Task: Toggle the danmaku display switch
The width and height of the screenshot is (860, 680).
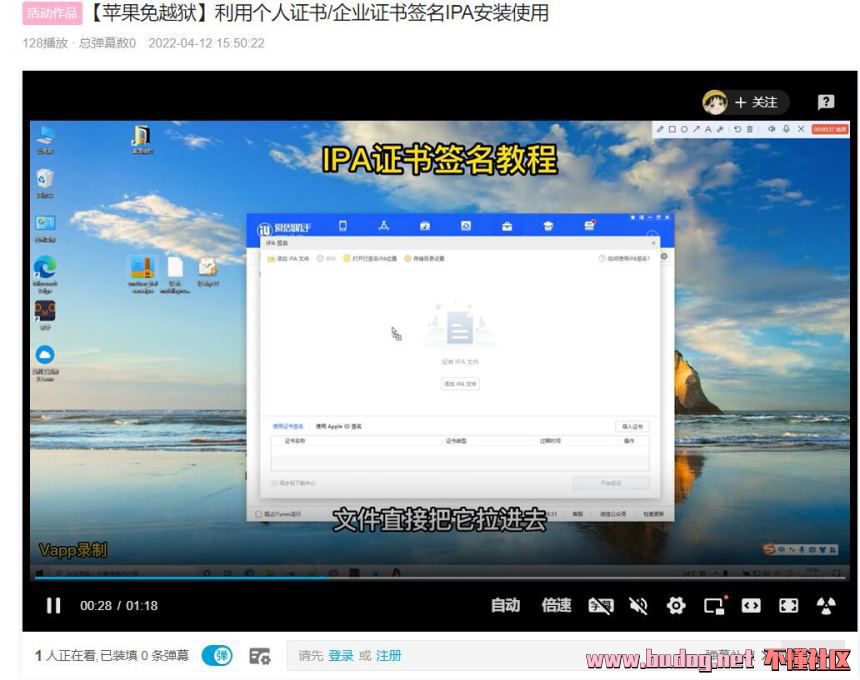Action: pos(217,656)
